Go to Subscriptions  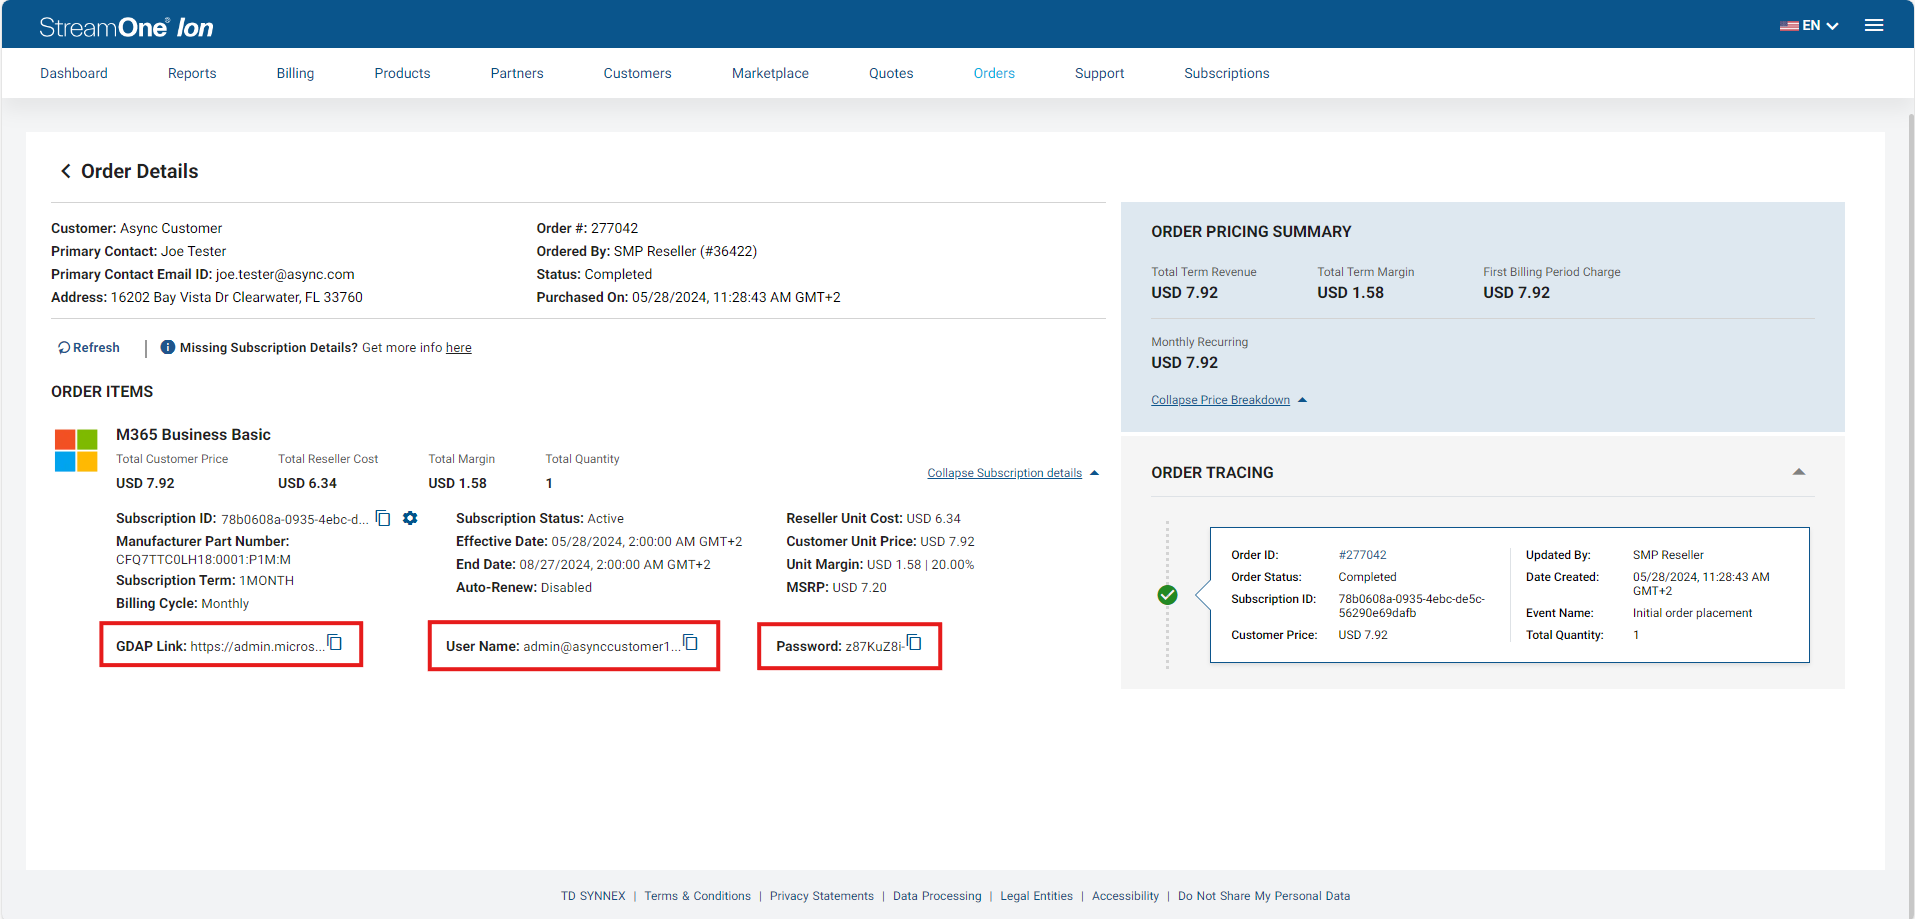[1227, 73]
